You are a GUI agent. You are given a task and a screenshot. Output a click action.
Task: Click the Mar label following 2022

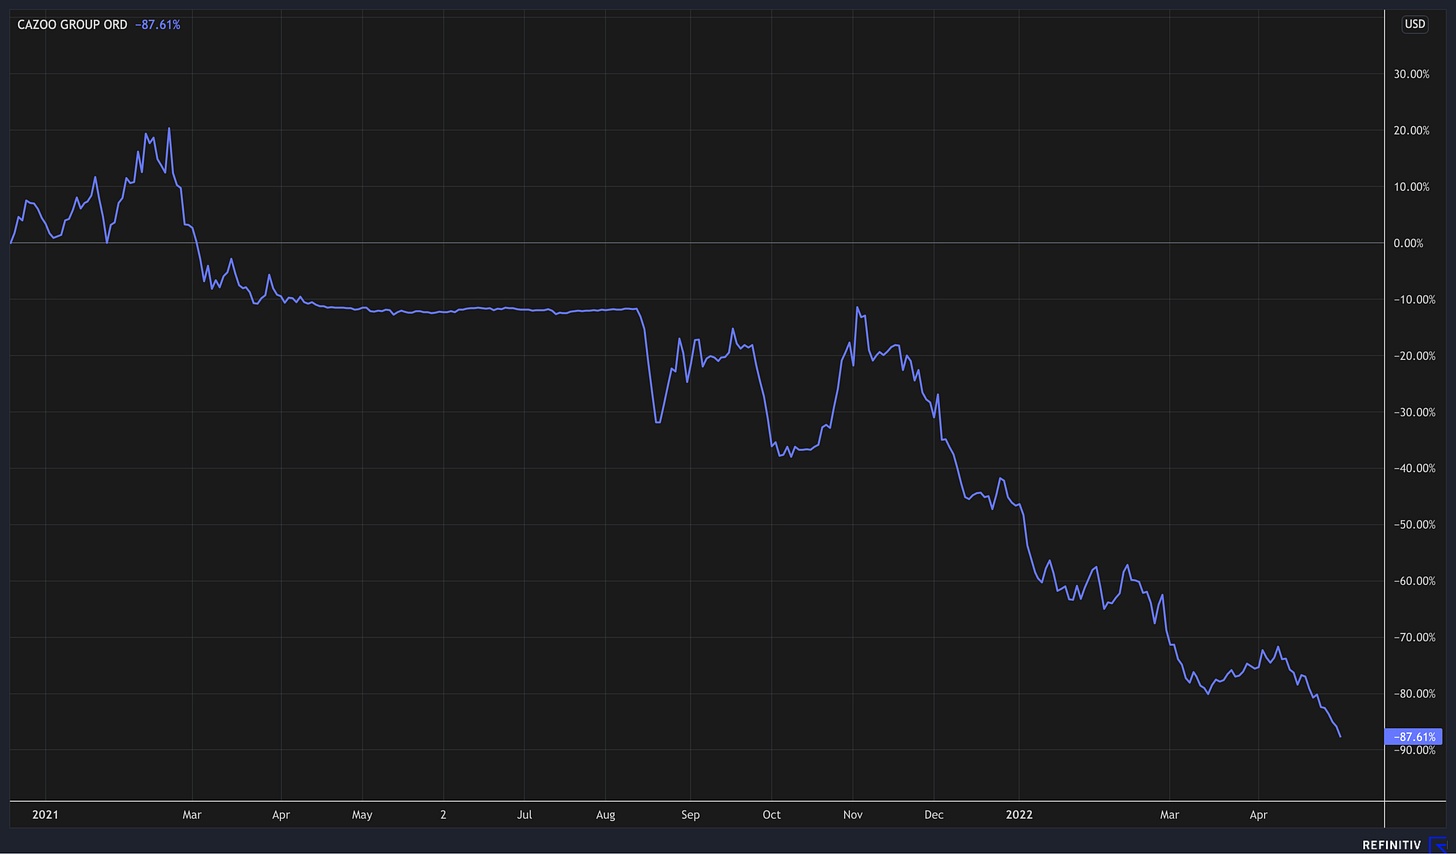click(1169, 815)
